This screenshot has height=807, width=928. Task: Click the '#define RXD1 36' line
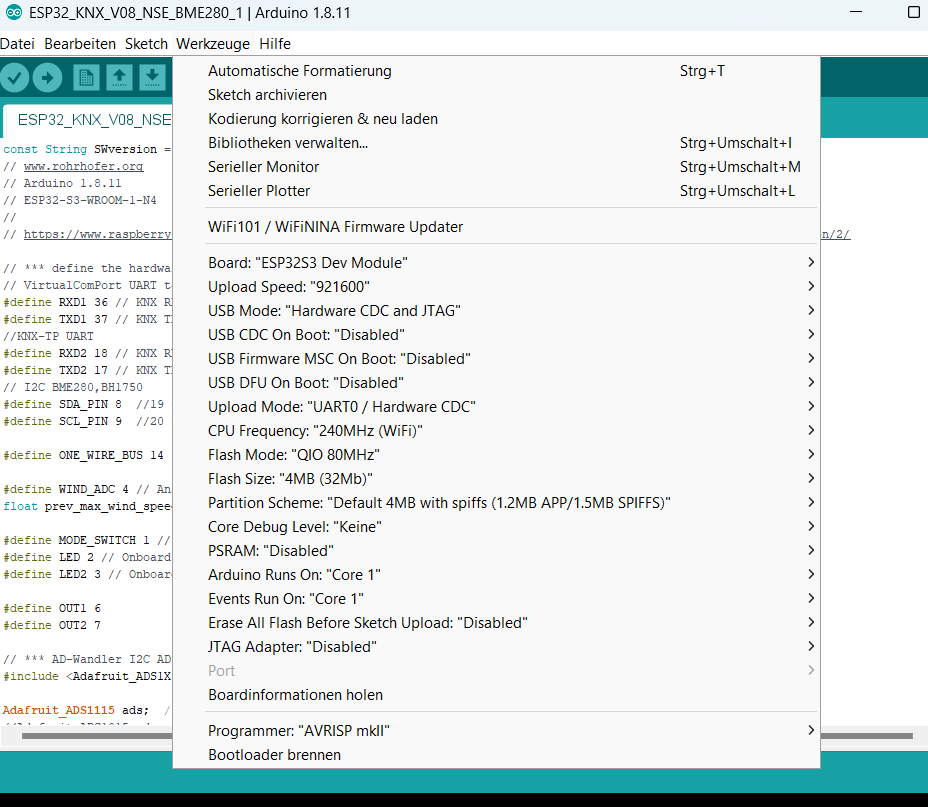tap(87, 302)
